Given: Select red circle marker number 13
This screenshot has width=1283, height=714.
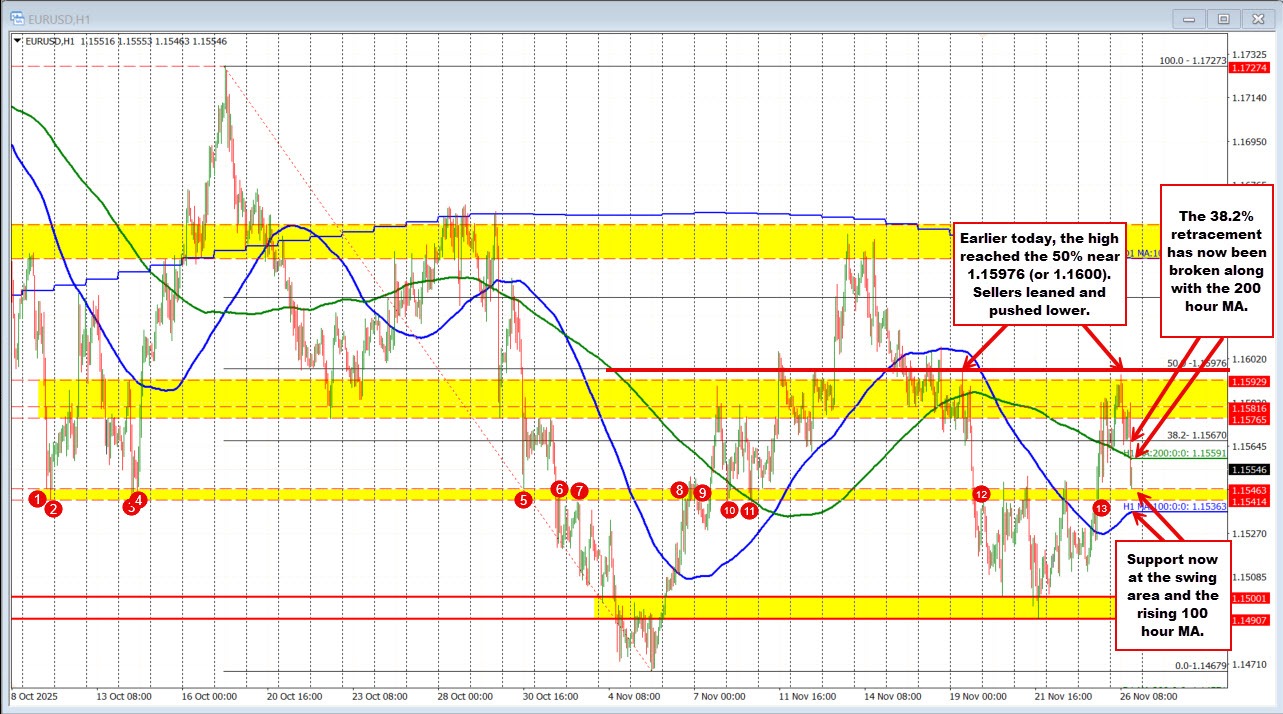Looking at the screenshot, I should pos(1101,509).
